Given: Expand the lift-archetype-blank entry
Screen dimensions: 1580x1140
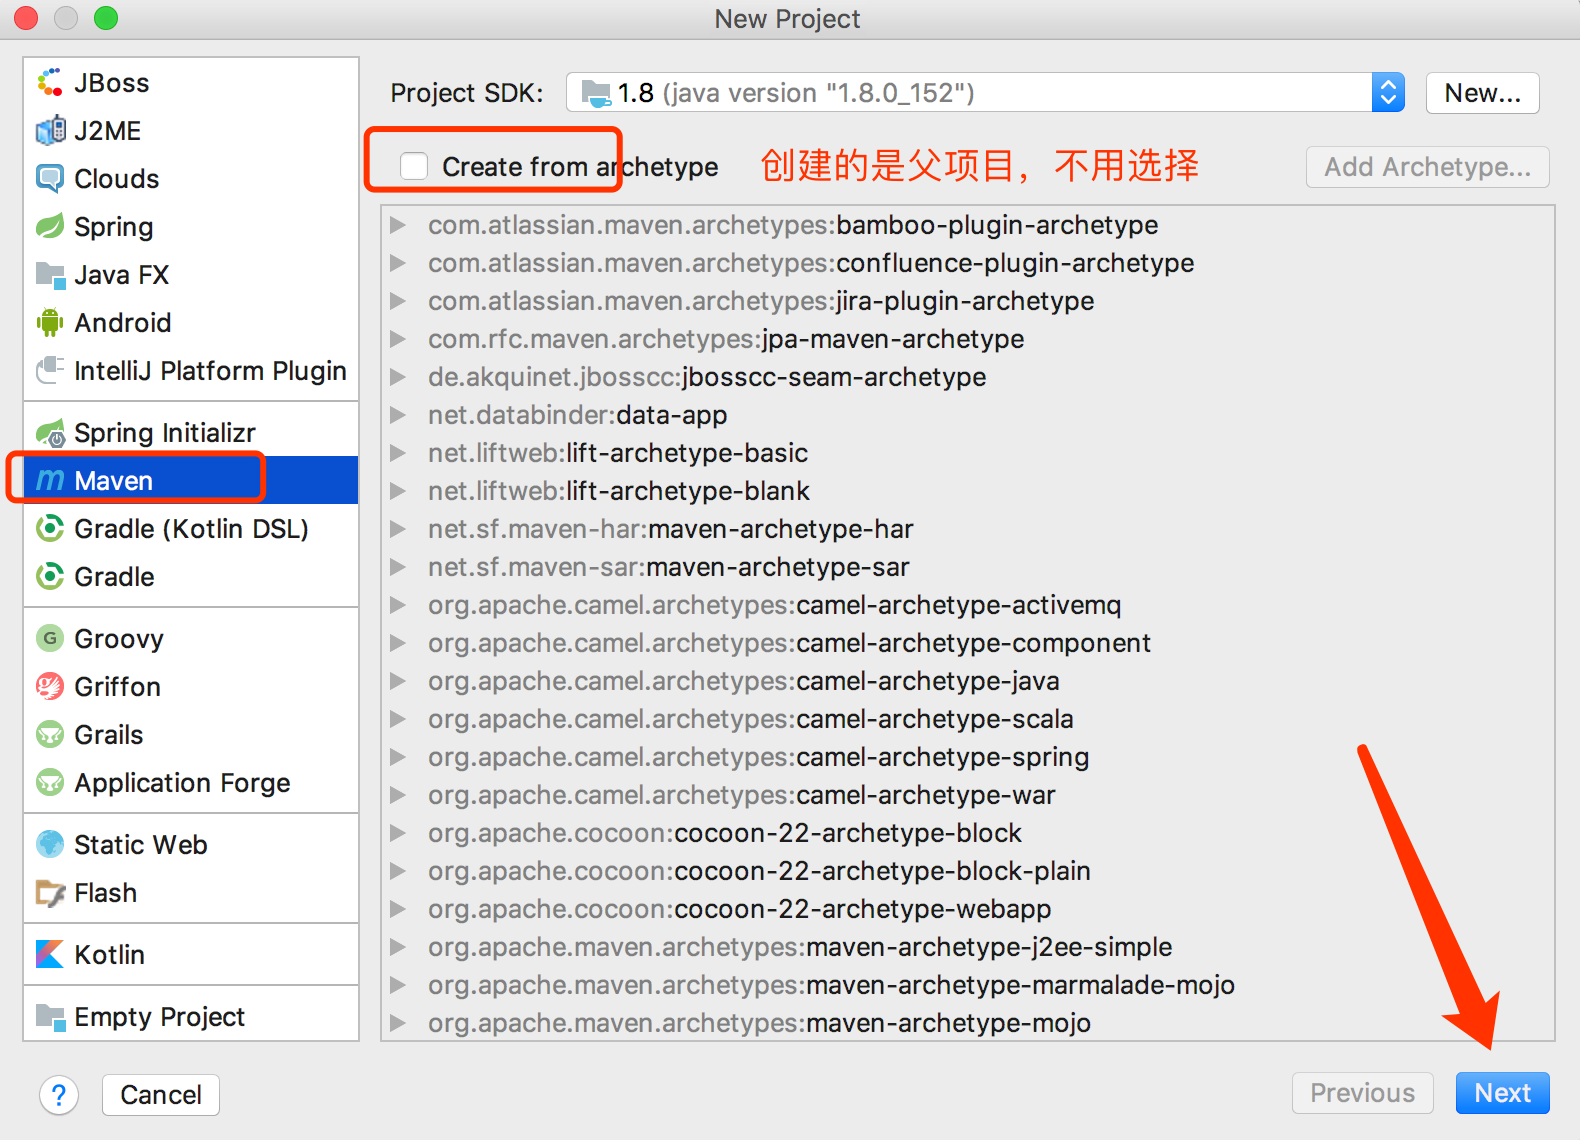Looking at the screenshot, I should (398, 491).
